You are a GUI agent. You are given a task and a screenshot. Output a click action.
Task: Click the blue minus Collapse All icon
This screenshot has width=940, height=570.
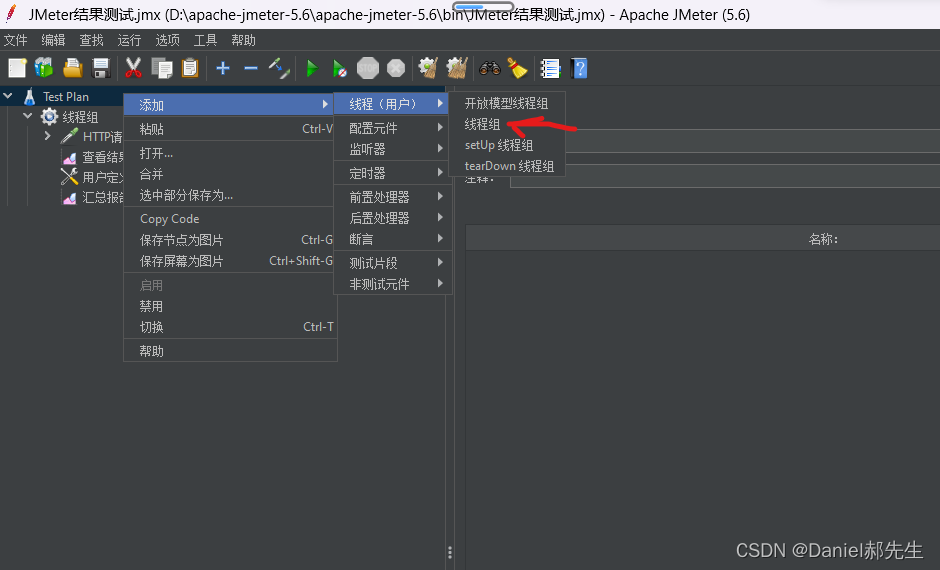tap(251, 68)
